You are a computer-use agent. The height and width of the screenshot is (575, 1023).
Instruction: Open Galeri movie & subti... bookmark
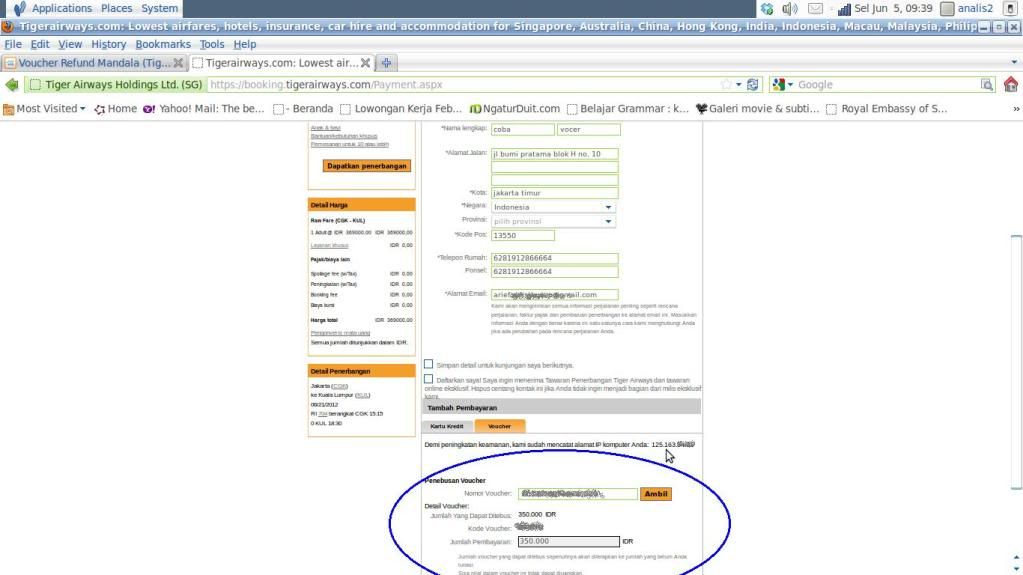pos(757,109)
